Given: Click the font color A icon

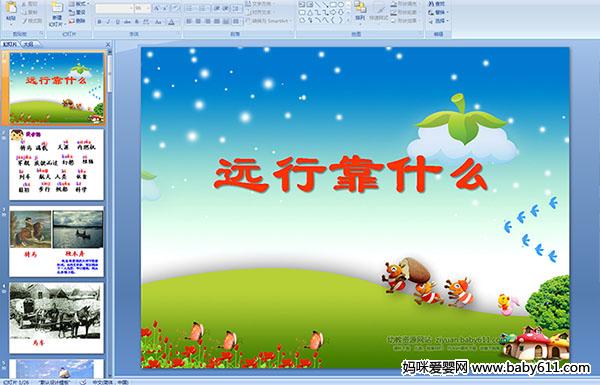Looking at the screenshot, I should coord(171,22).
